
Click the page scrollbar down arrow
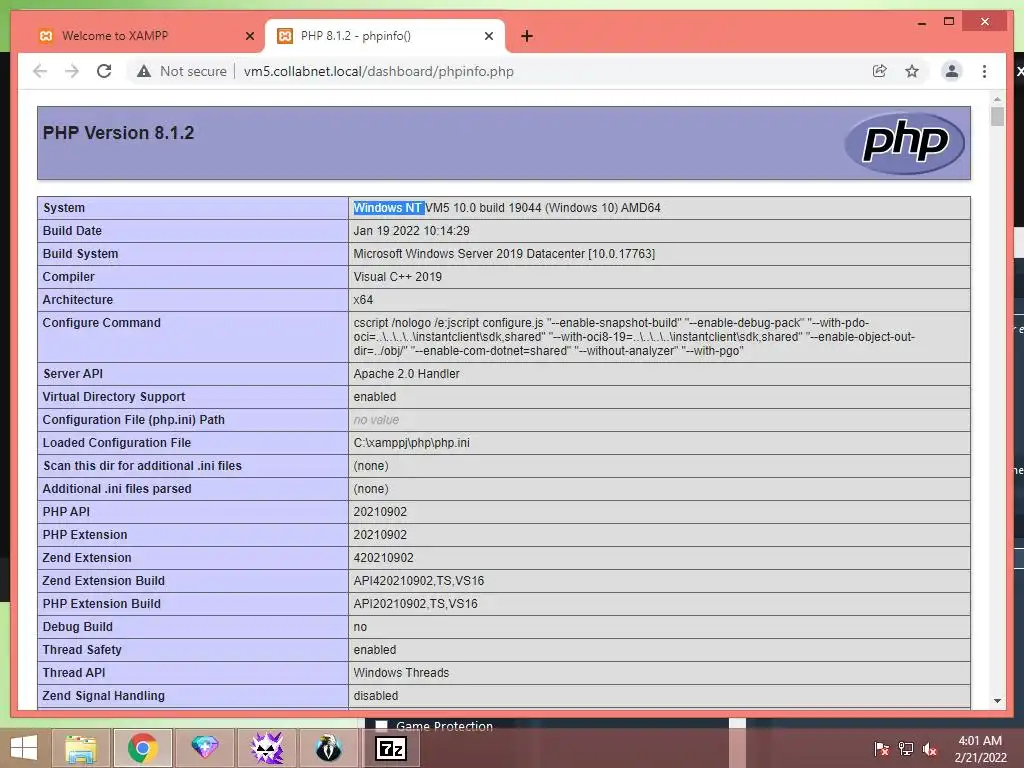[x=997, y=701]
